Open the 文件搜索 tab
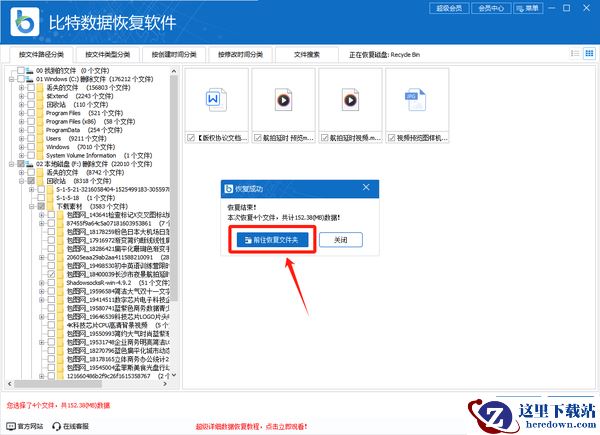Image resolution: width=600 pixels, height=435 pixels. click(307, 55)
